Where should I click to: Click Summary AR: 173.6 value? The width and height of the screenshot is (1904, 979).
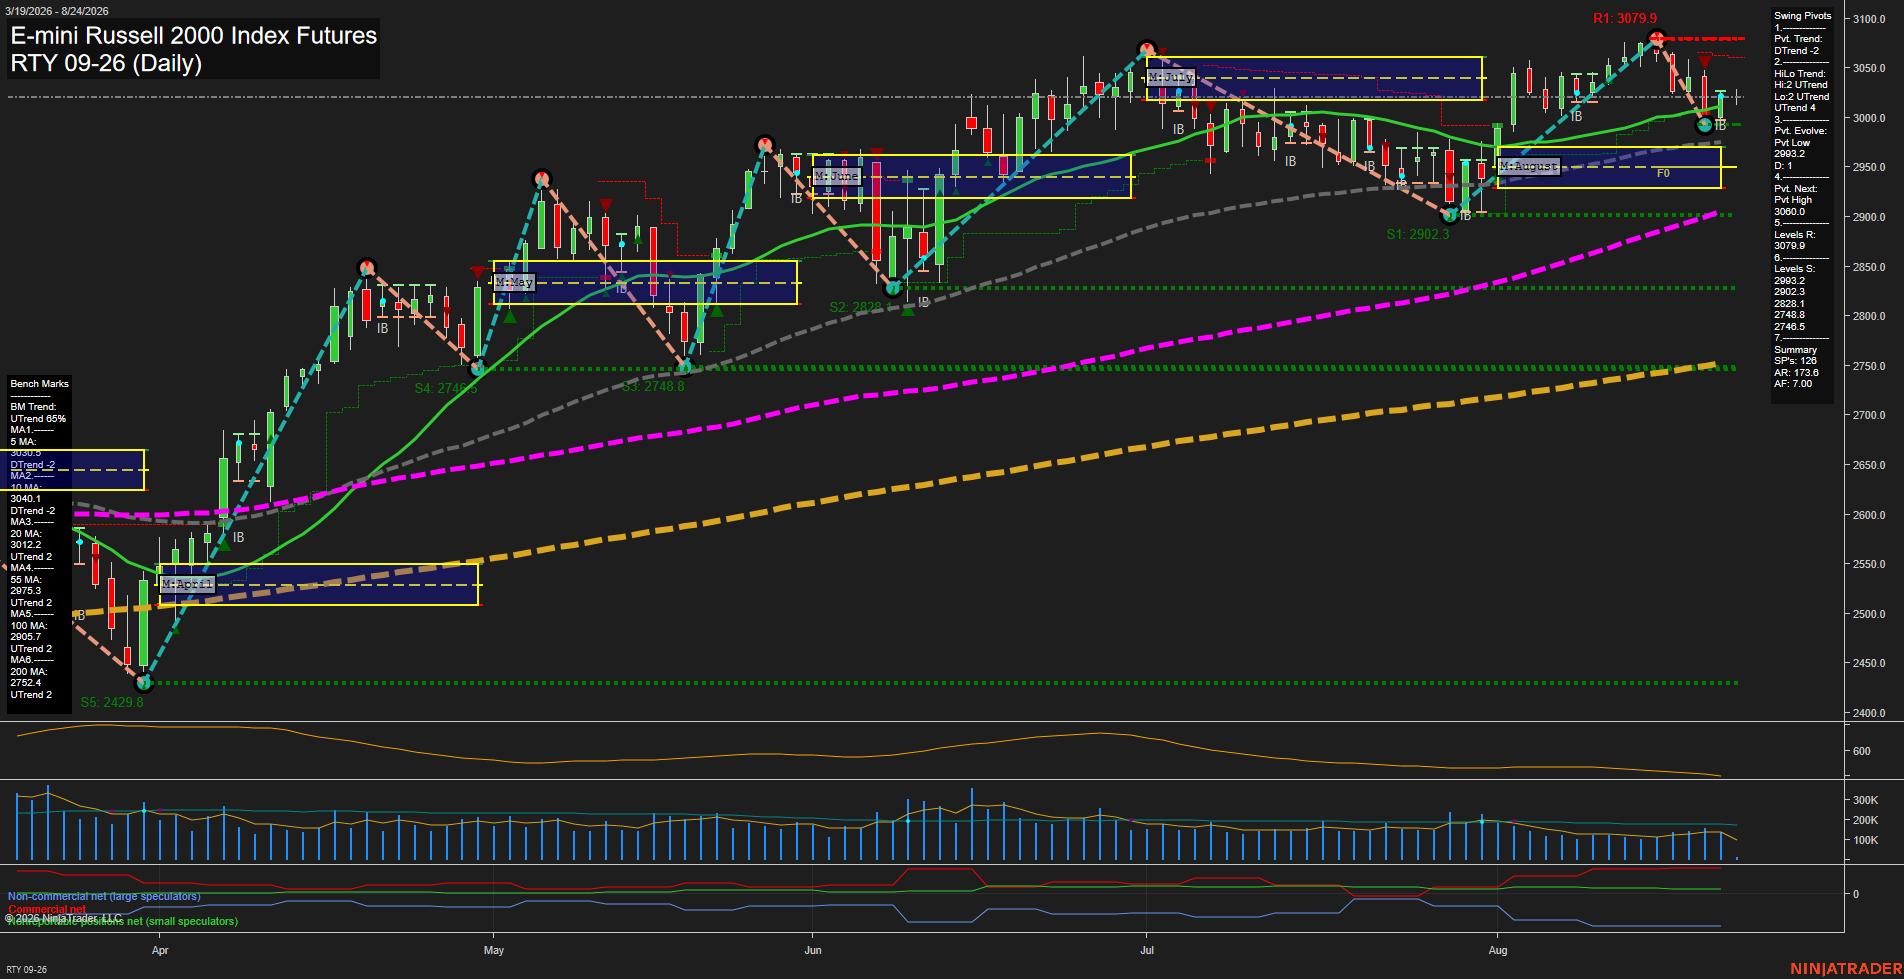pos(1797,373)
